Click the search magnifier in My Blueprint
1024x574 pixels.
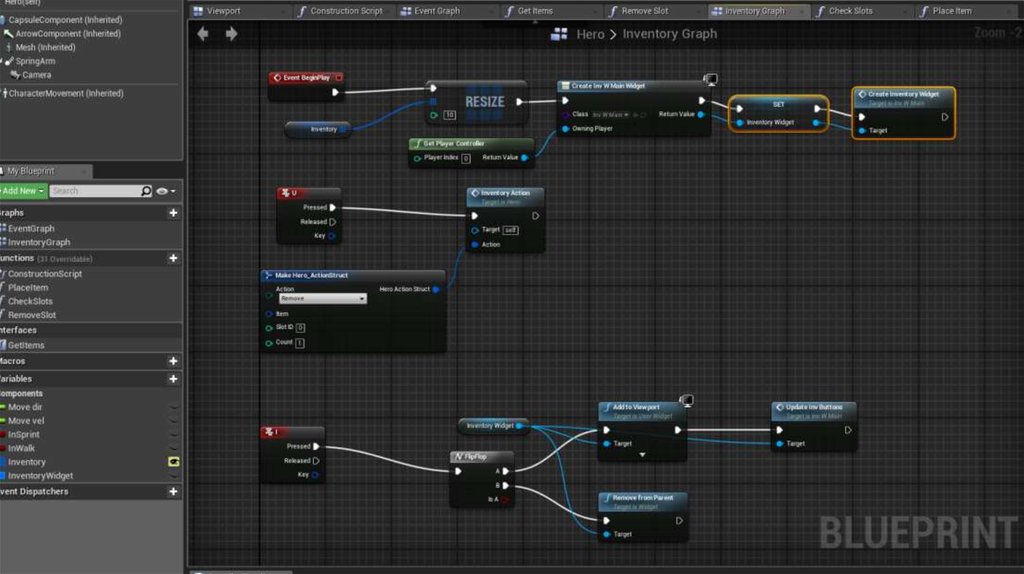(x=147, y=191)
